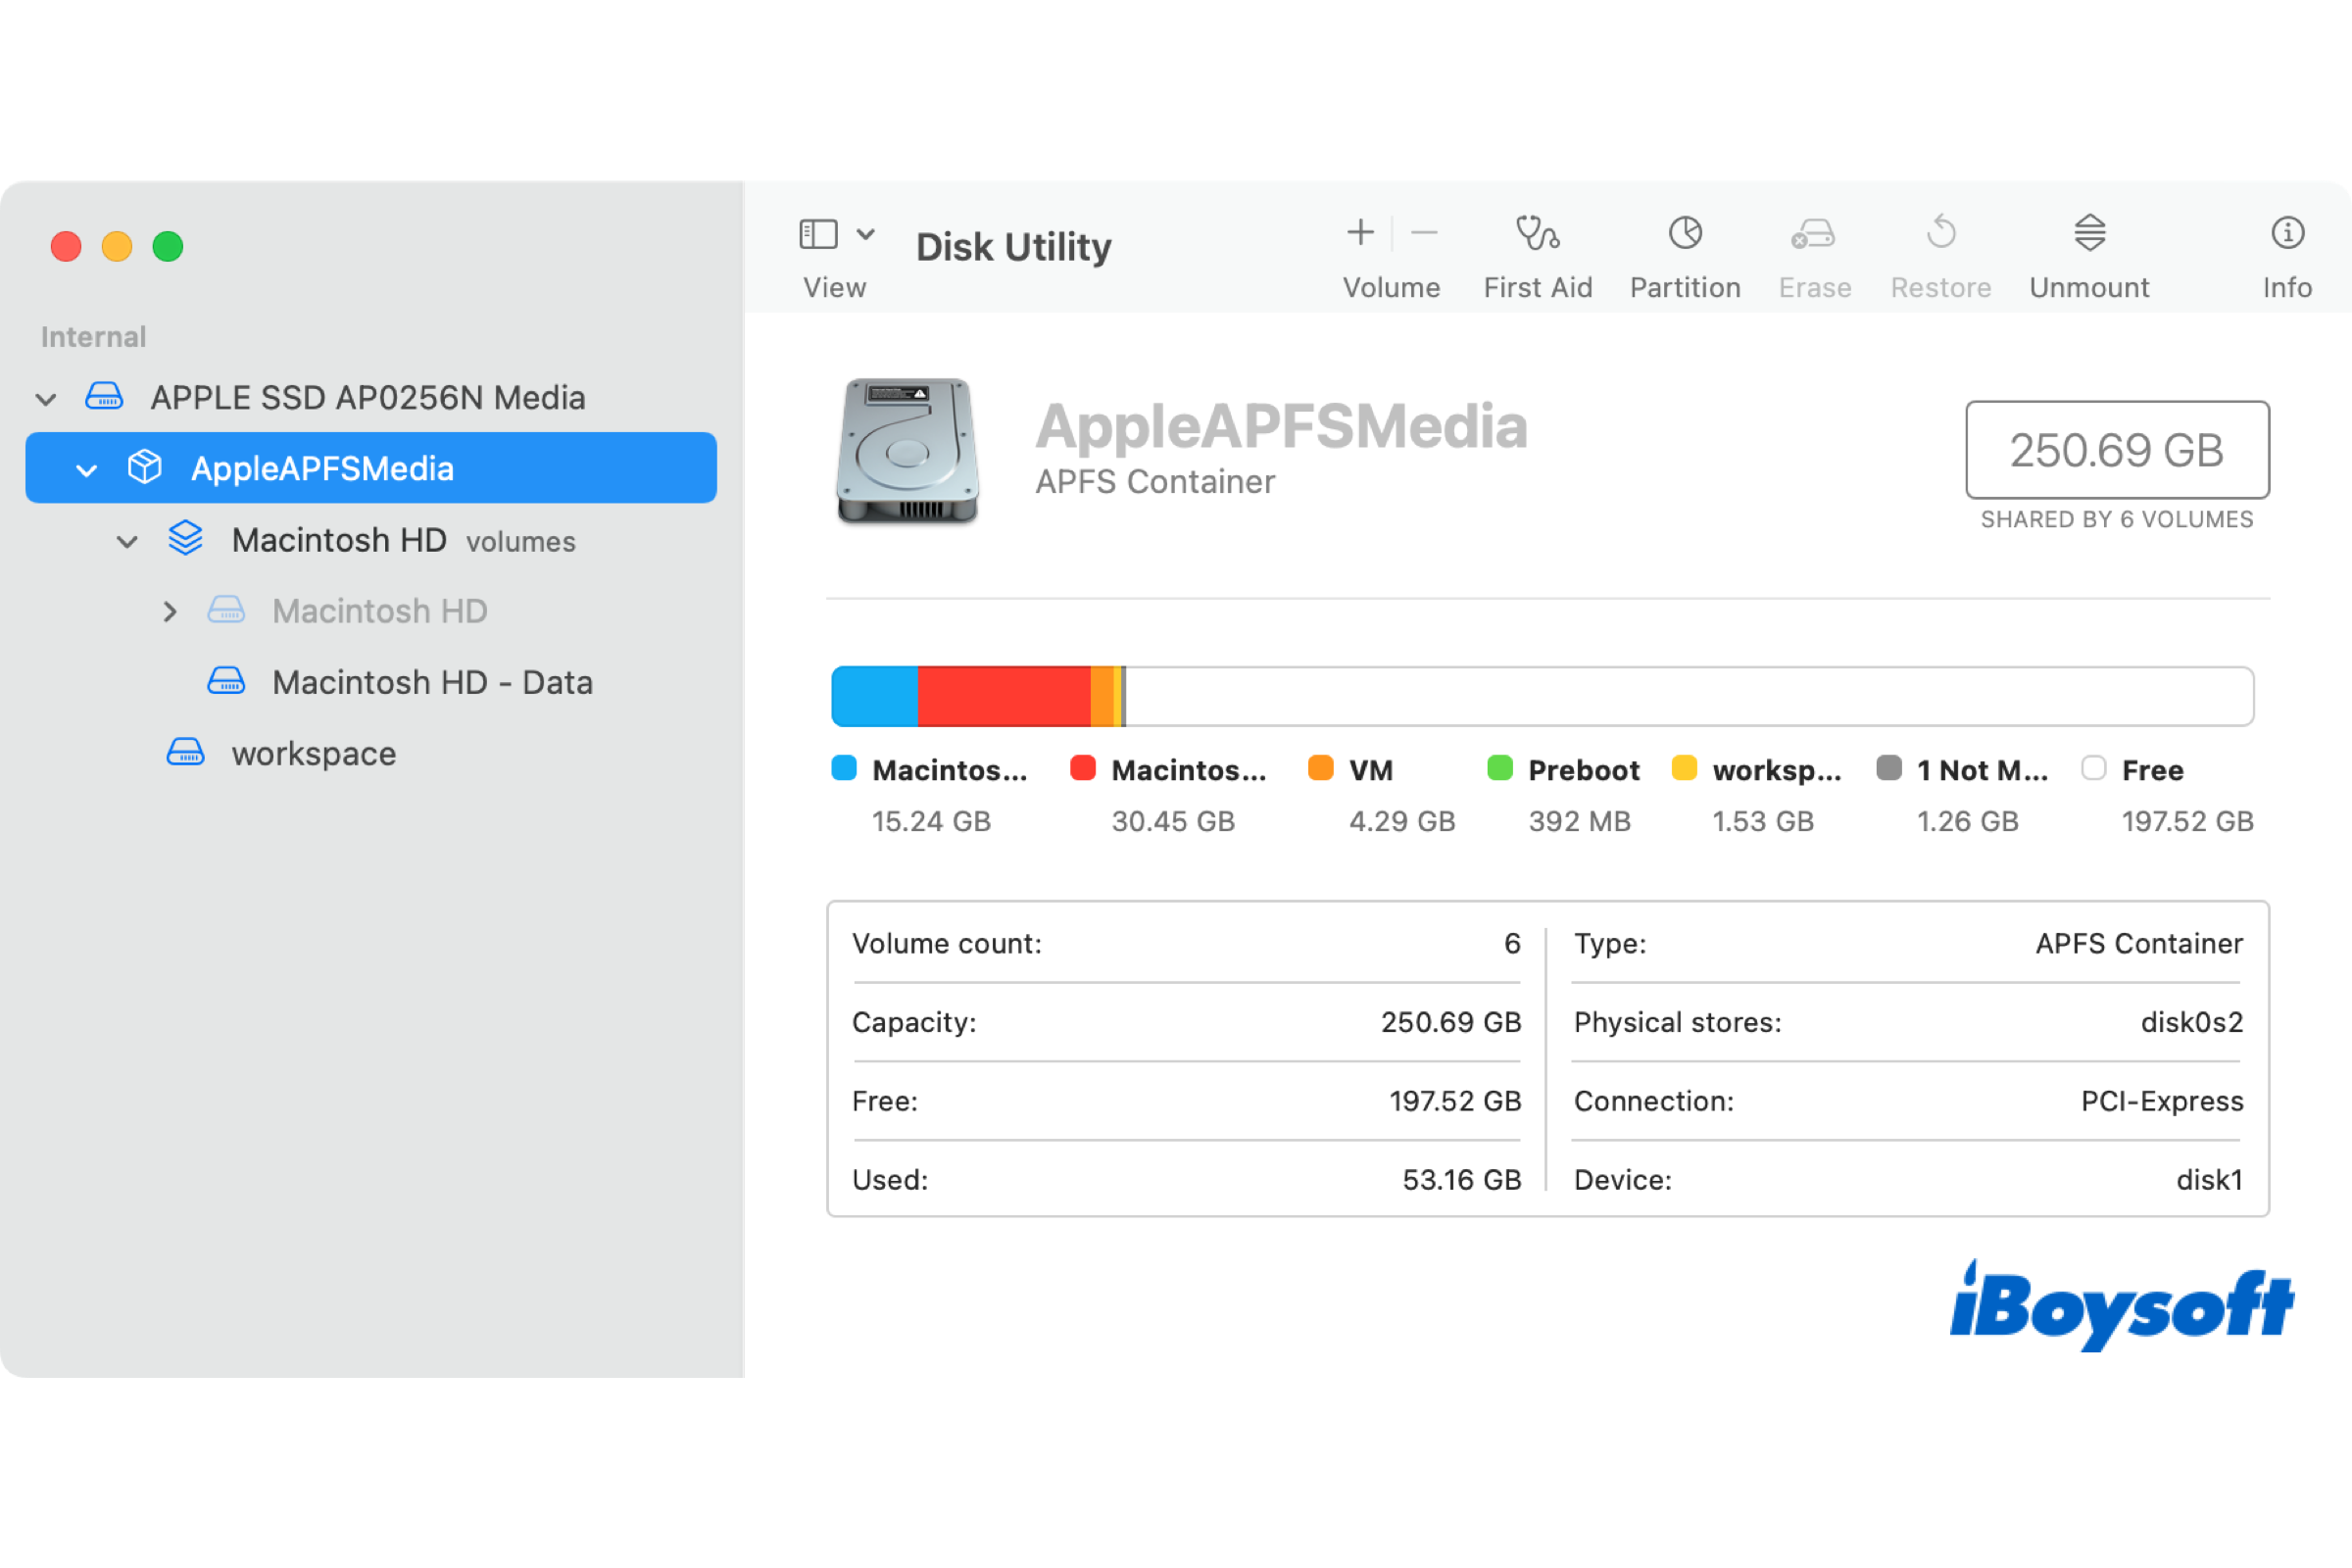The height and width of the screenshot is (1568, 2352).
Task: Click the green zoom window button
Action: pos(168,246)
